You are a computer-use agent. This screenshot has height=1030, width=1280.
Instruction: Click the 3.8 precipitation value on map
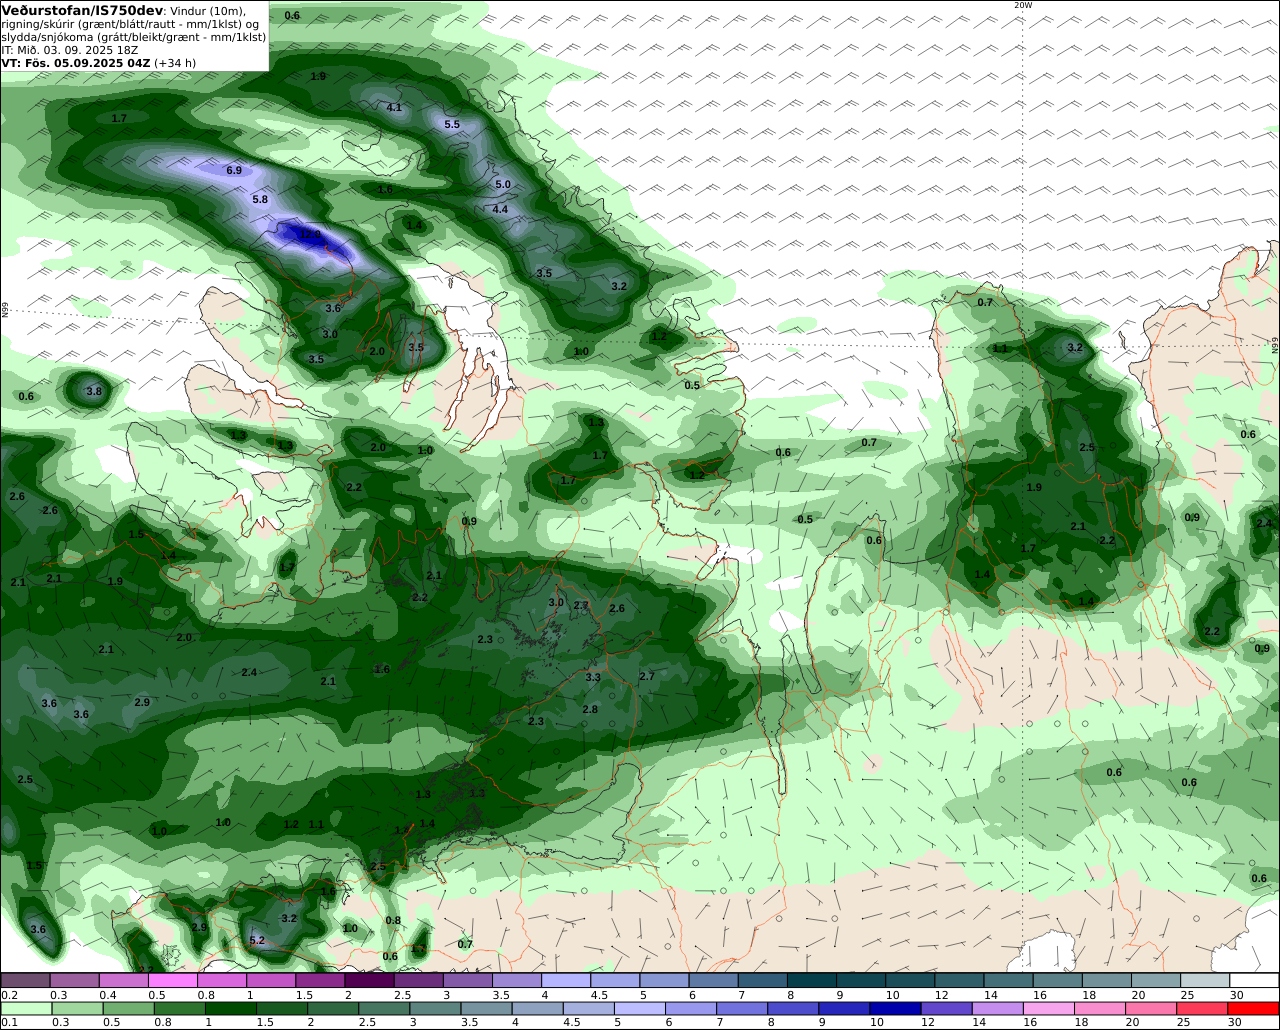coord(94,392)
